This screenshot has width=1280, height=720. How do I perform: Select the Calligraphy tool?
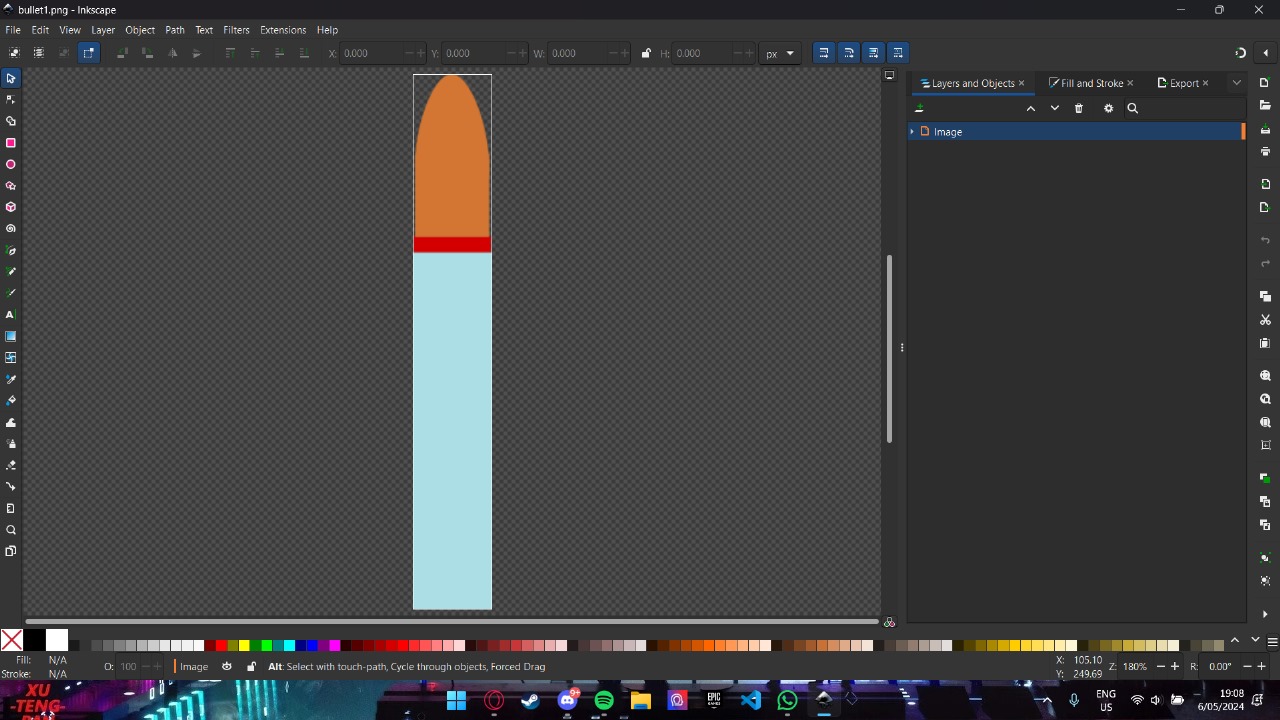11,293
